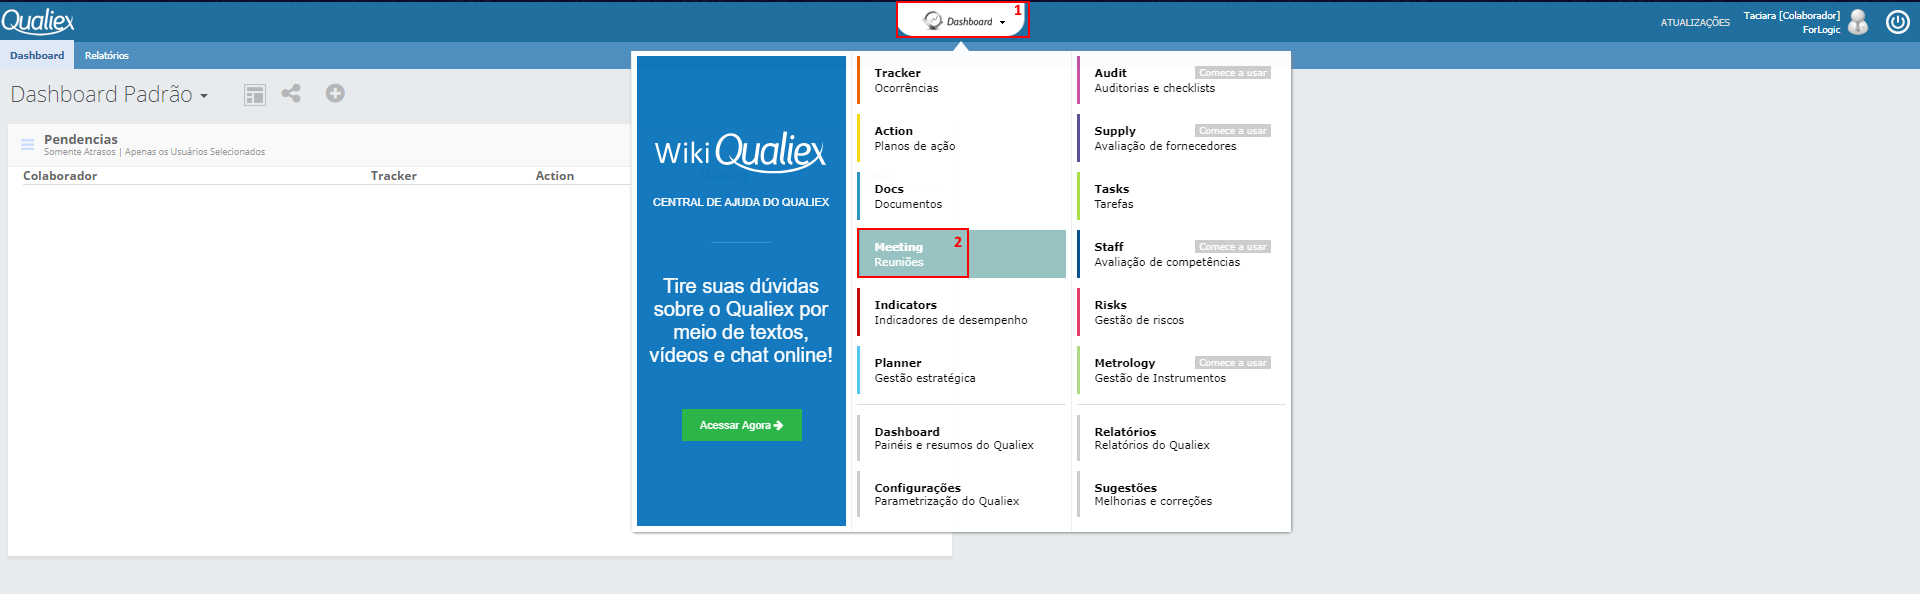
Task: Switch to the Relatórios tab
Action: 107,55
